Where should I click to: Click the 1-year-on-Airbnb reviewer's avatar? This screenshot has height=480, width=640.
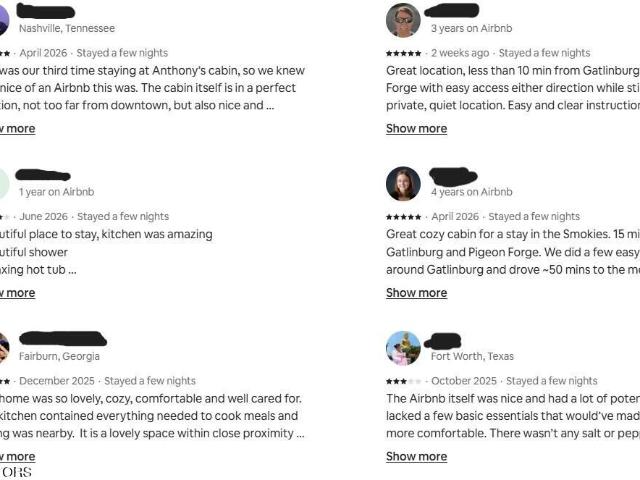[x=4, y=184]
